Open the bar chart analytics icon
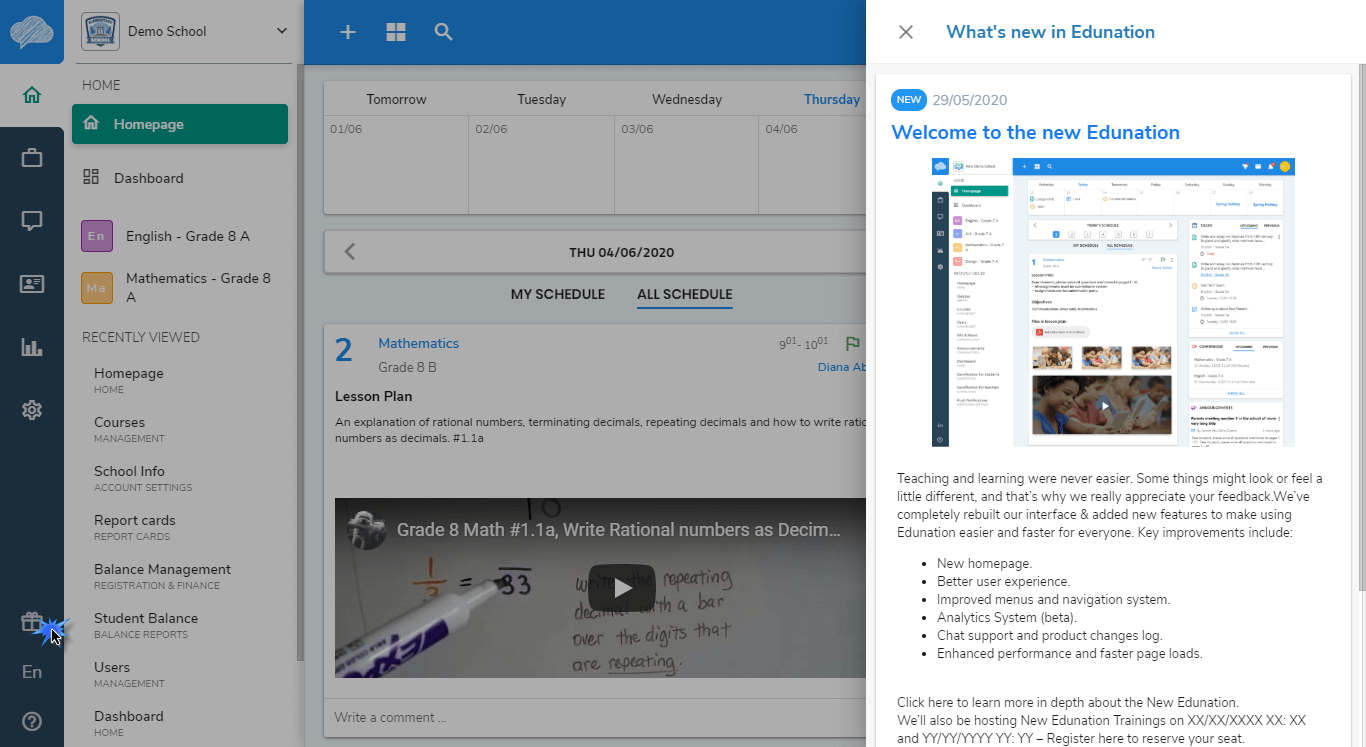The image size is (1366, 747). [32, 347]
